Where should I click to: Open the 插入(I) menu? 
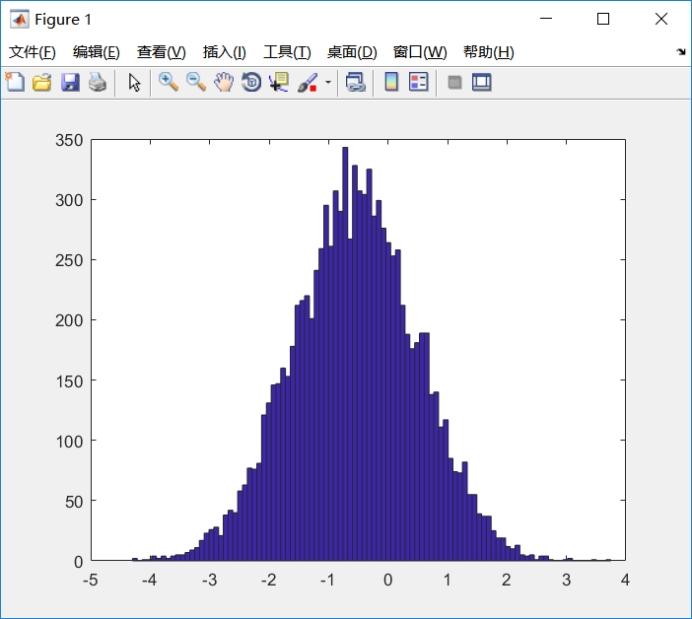[224, 52]
